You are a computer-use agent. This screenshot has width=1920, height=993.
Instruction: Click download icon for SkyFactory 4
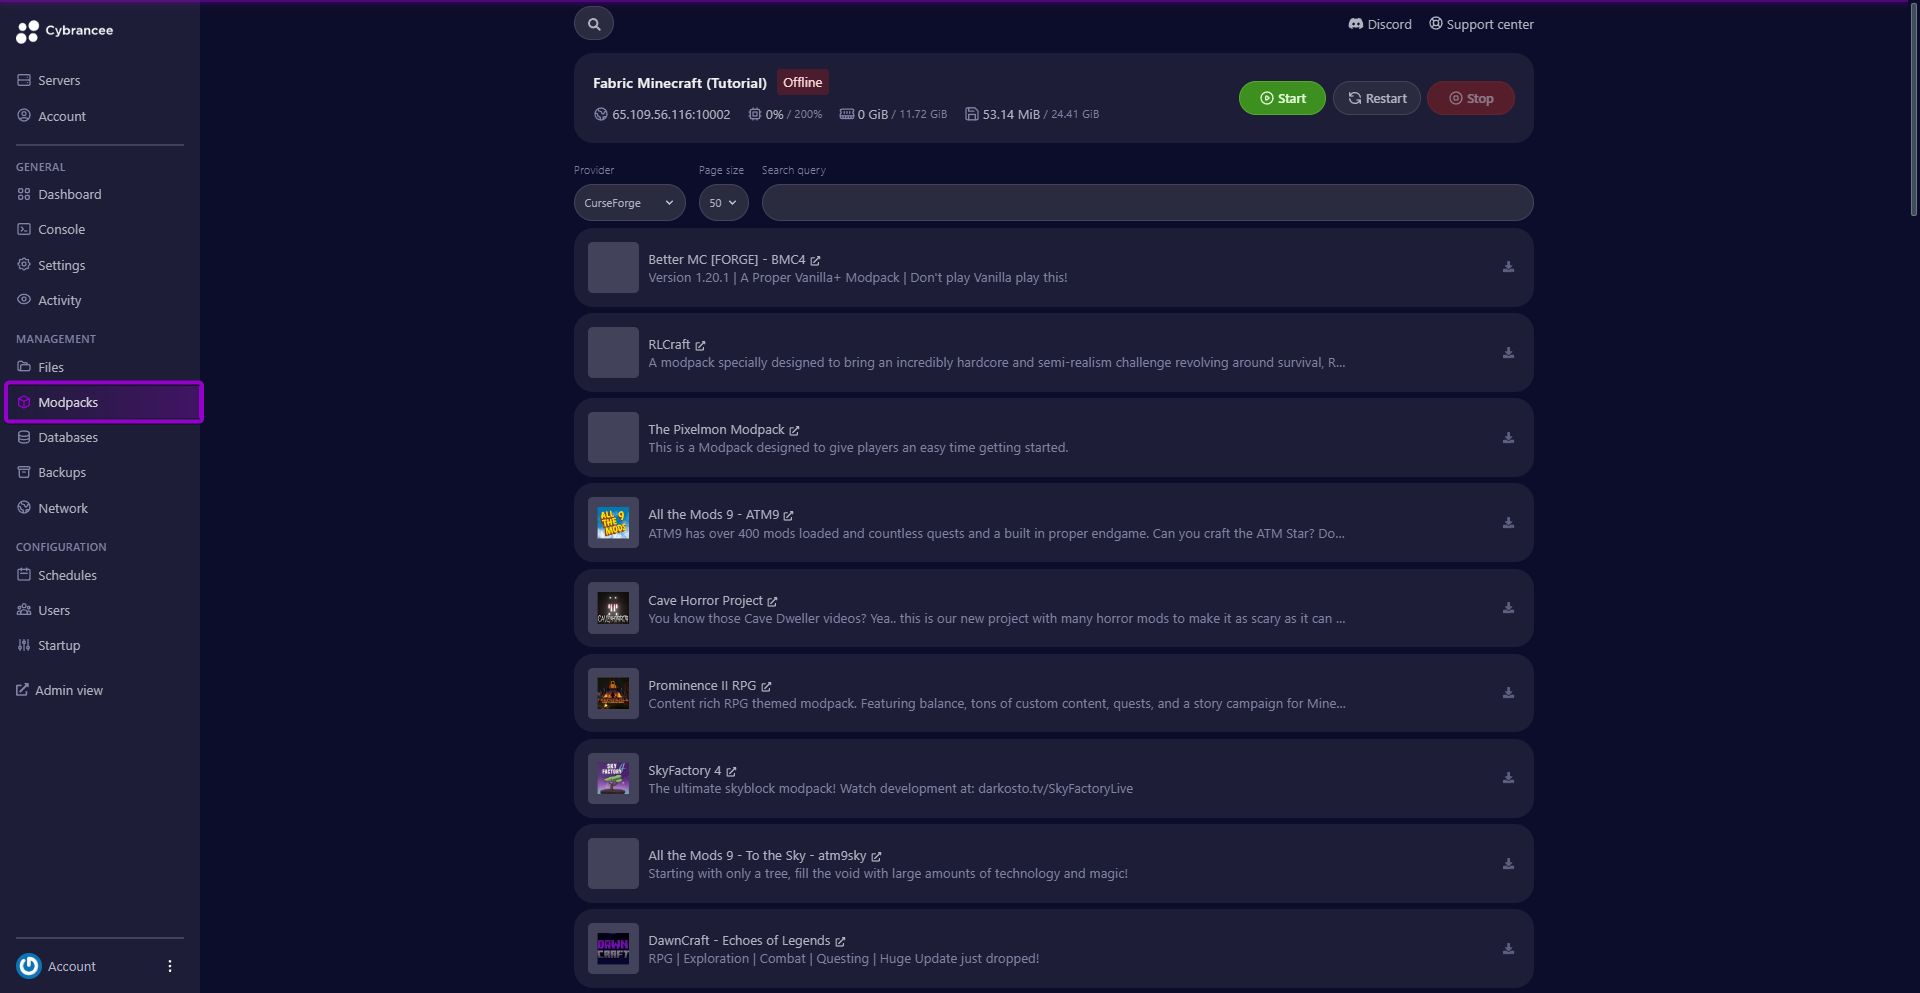1508,778
